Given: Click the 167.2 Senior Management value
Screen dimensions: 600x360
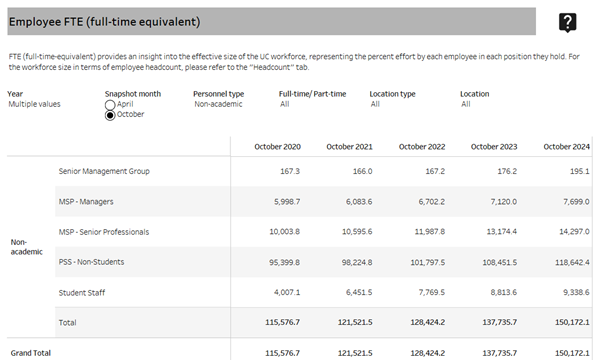Looking at the screenshot, I should tap(435, 171).
